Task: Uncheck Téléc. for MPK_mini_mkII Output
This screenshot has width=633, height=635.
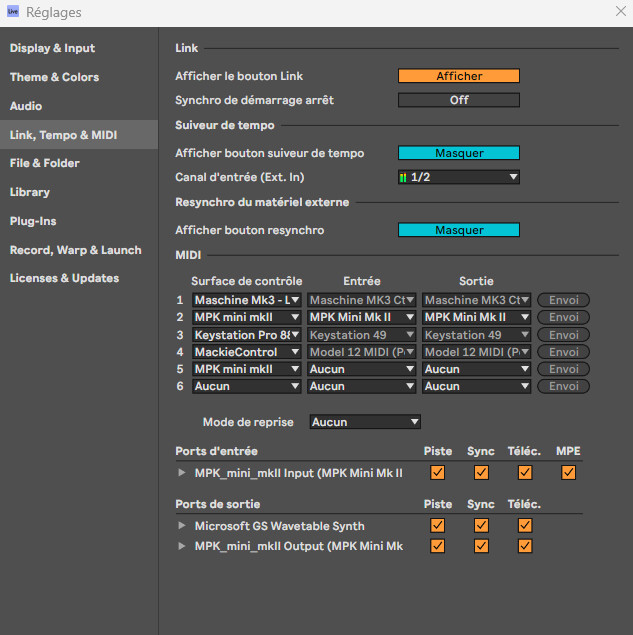Action: tap(525, 546)
